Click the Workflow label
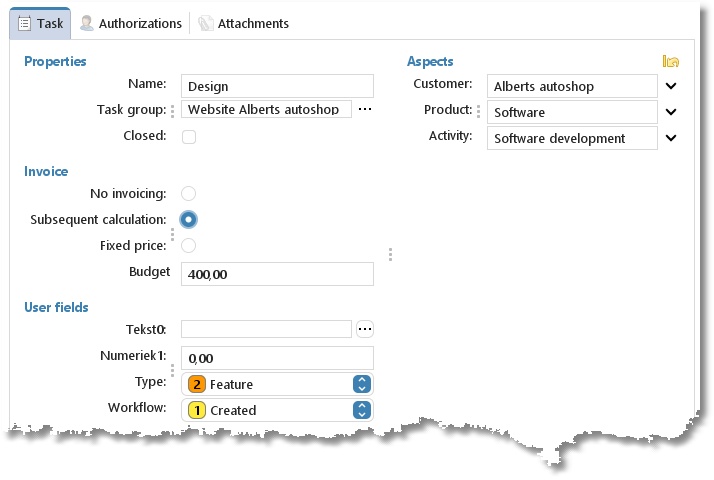Image resolution: width=714 pixels, height=480 pixels. (x=137, y=408)
